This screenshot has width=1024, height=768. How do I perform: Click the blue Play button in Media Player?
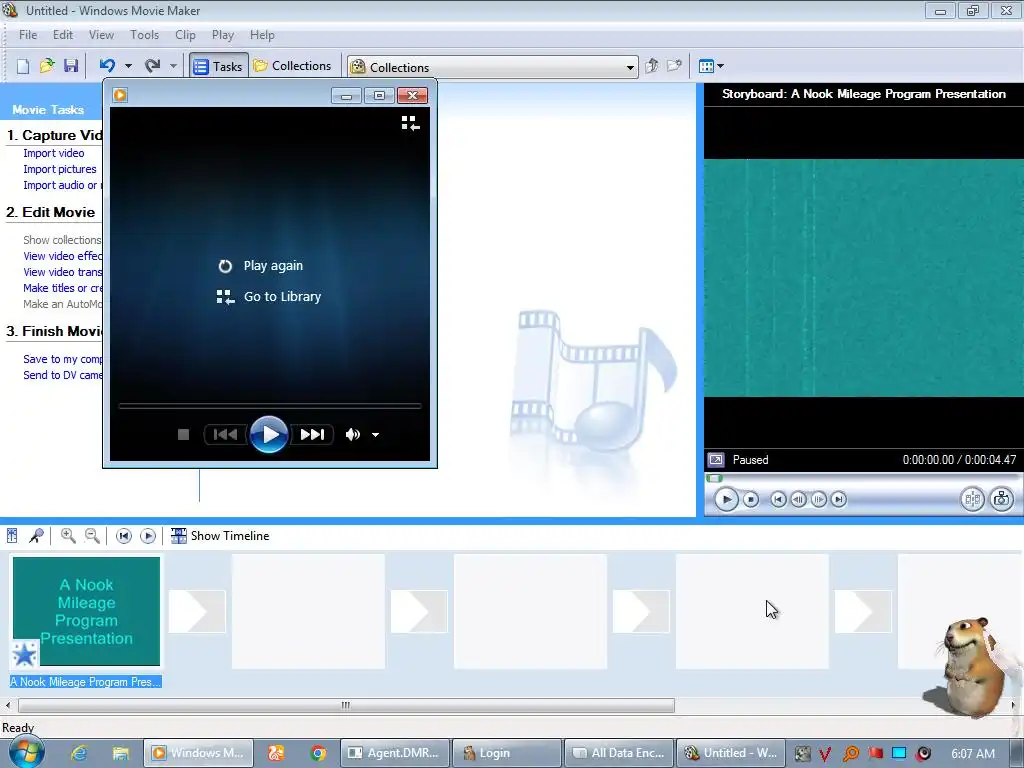(x=269, y=434)
